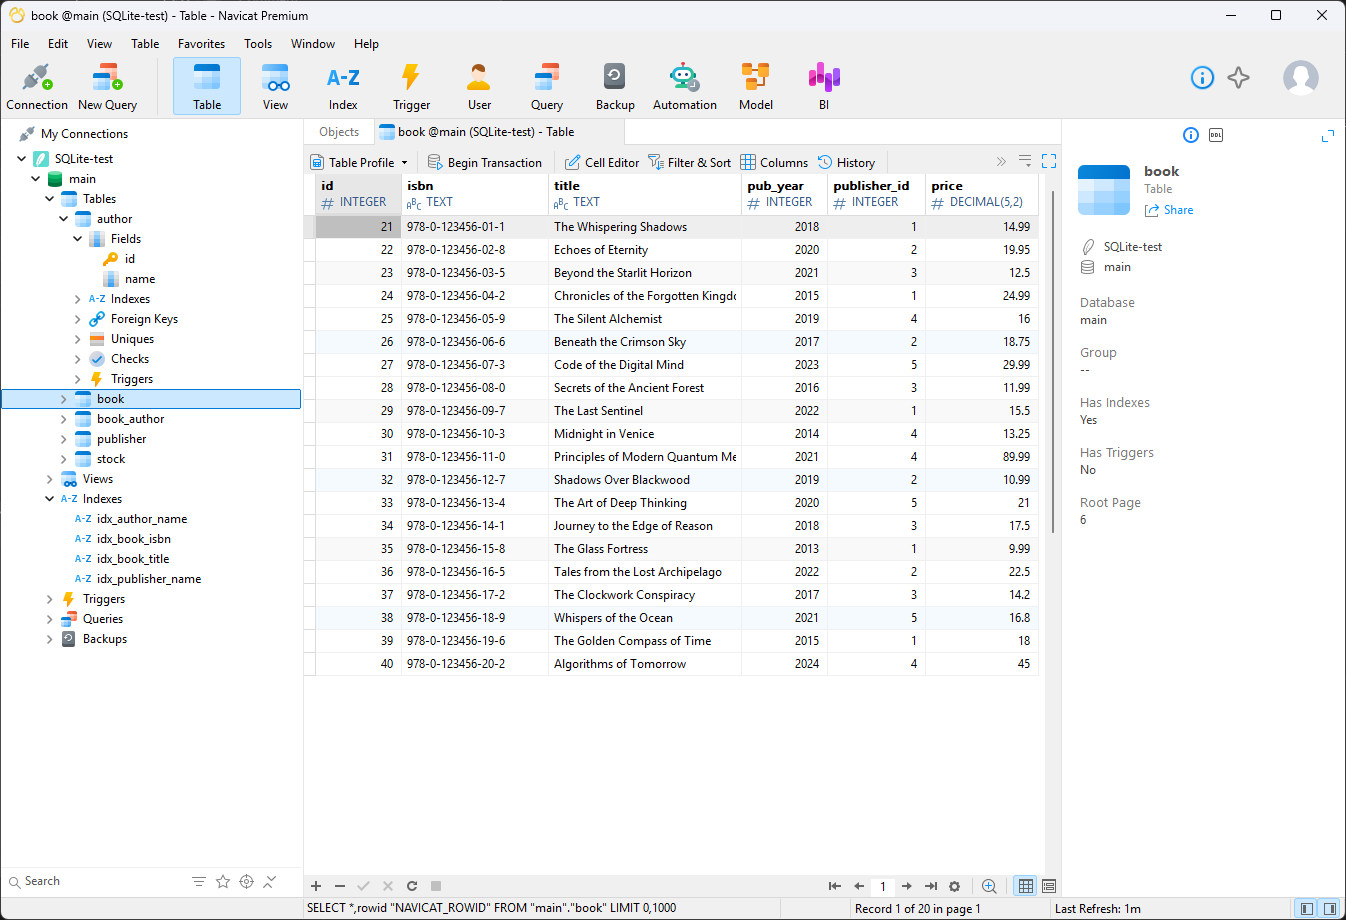
Task: Go to the last page of records
Action: pyautogui.click(x=931, y=886)
